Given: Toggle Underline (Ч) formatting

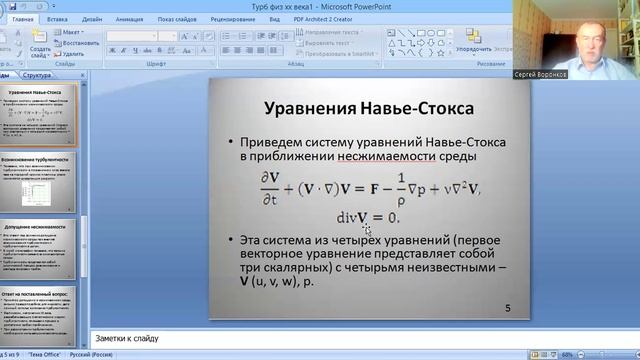Looking at the screenshot, I should [x=136, y=51].
